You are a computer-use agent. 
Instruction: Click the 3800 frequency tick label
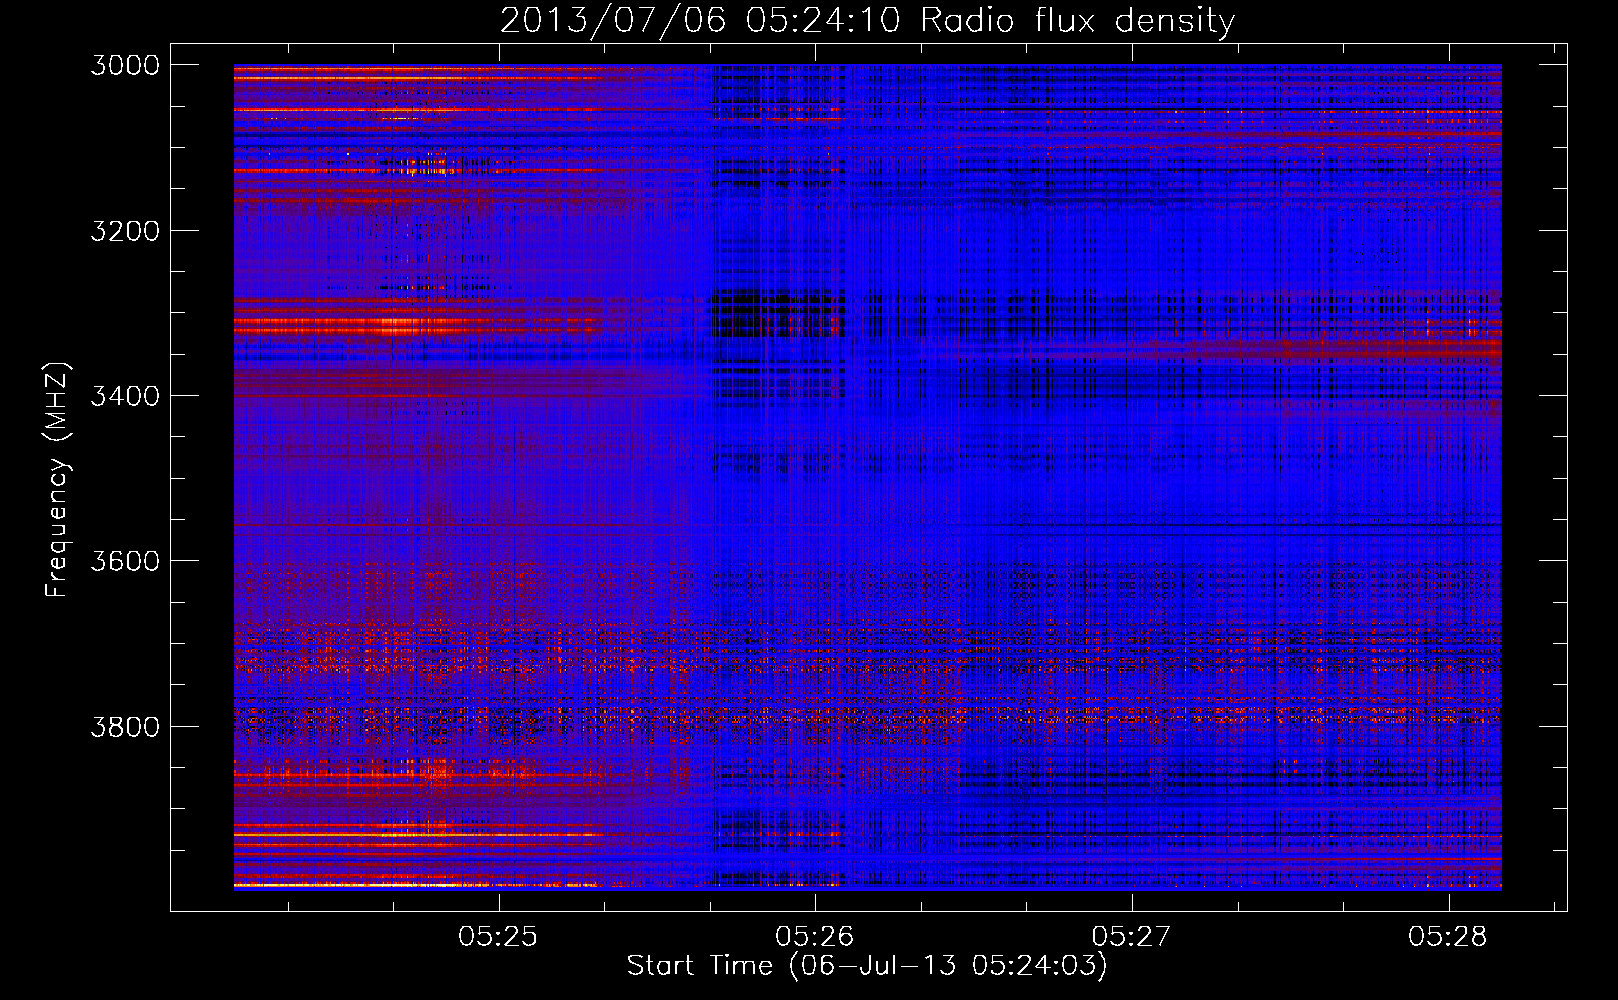click(125, 726)
